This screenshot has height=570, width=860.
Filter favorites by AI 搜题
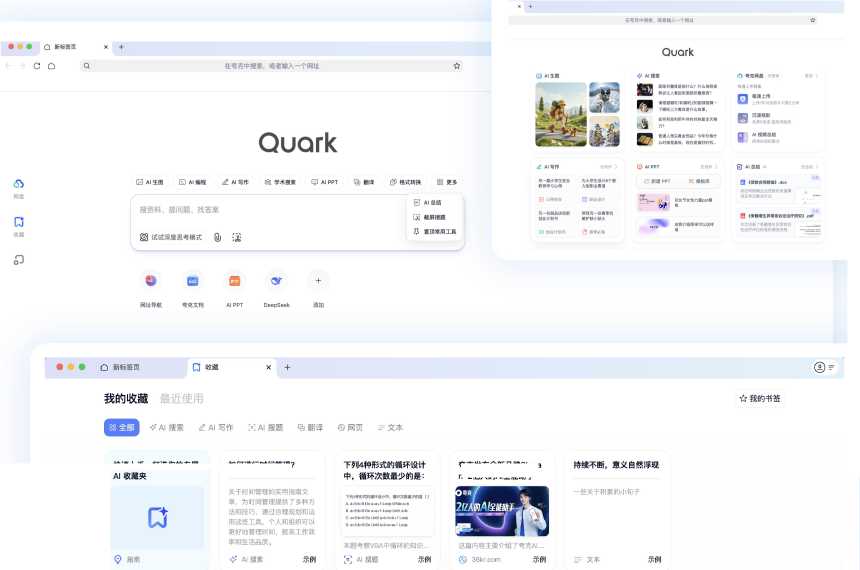[x=265, y=427]
